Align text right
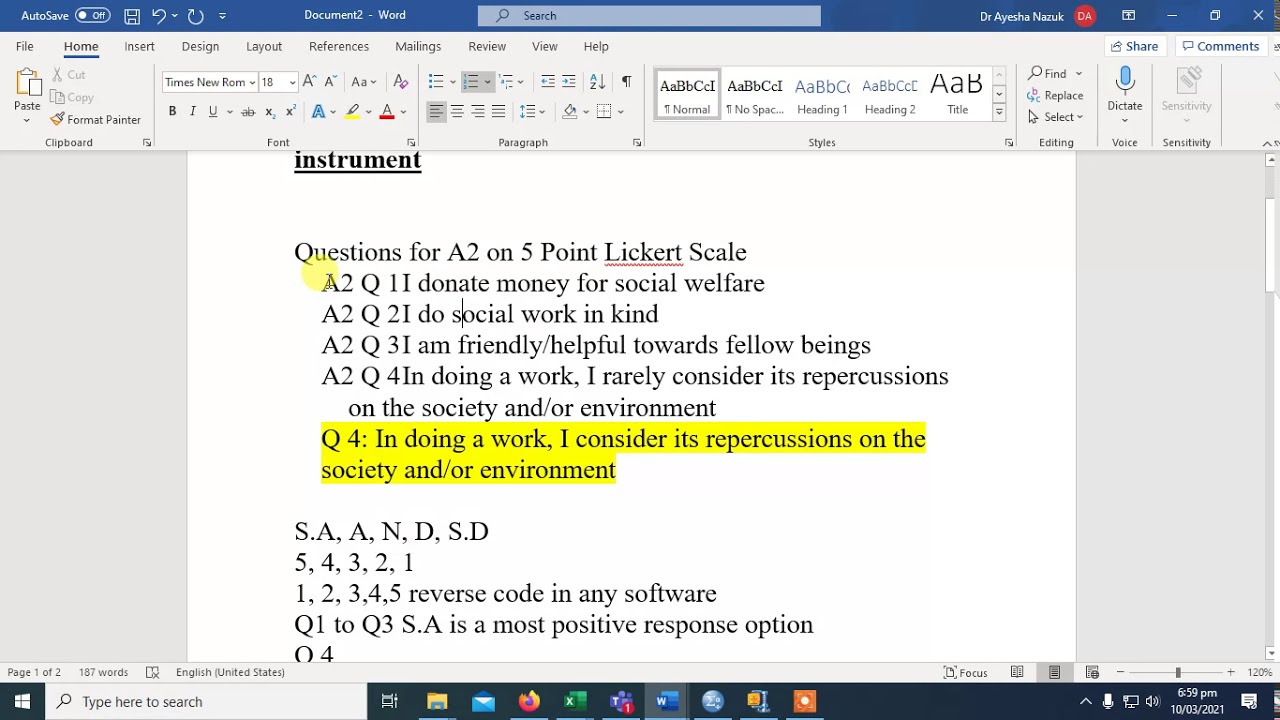 (x=478, y=111)
